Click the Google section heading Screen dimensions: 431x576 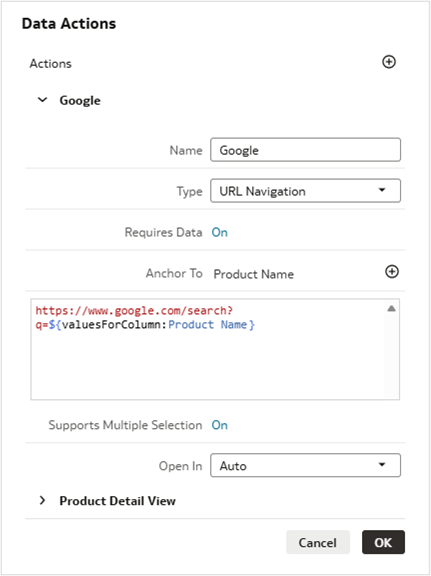[x=80, y=100]
